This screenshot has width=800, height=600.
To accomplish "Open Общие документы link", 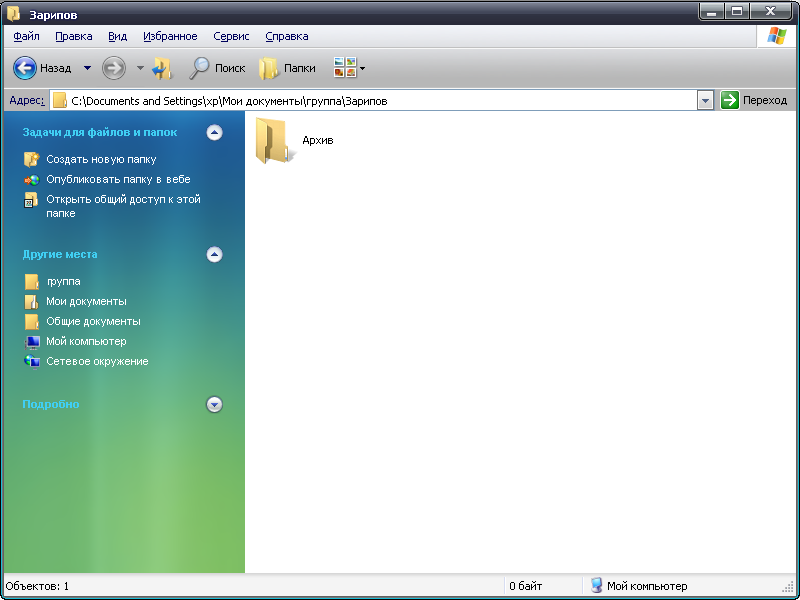I will [93, 321].
